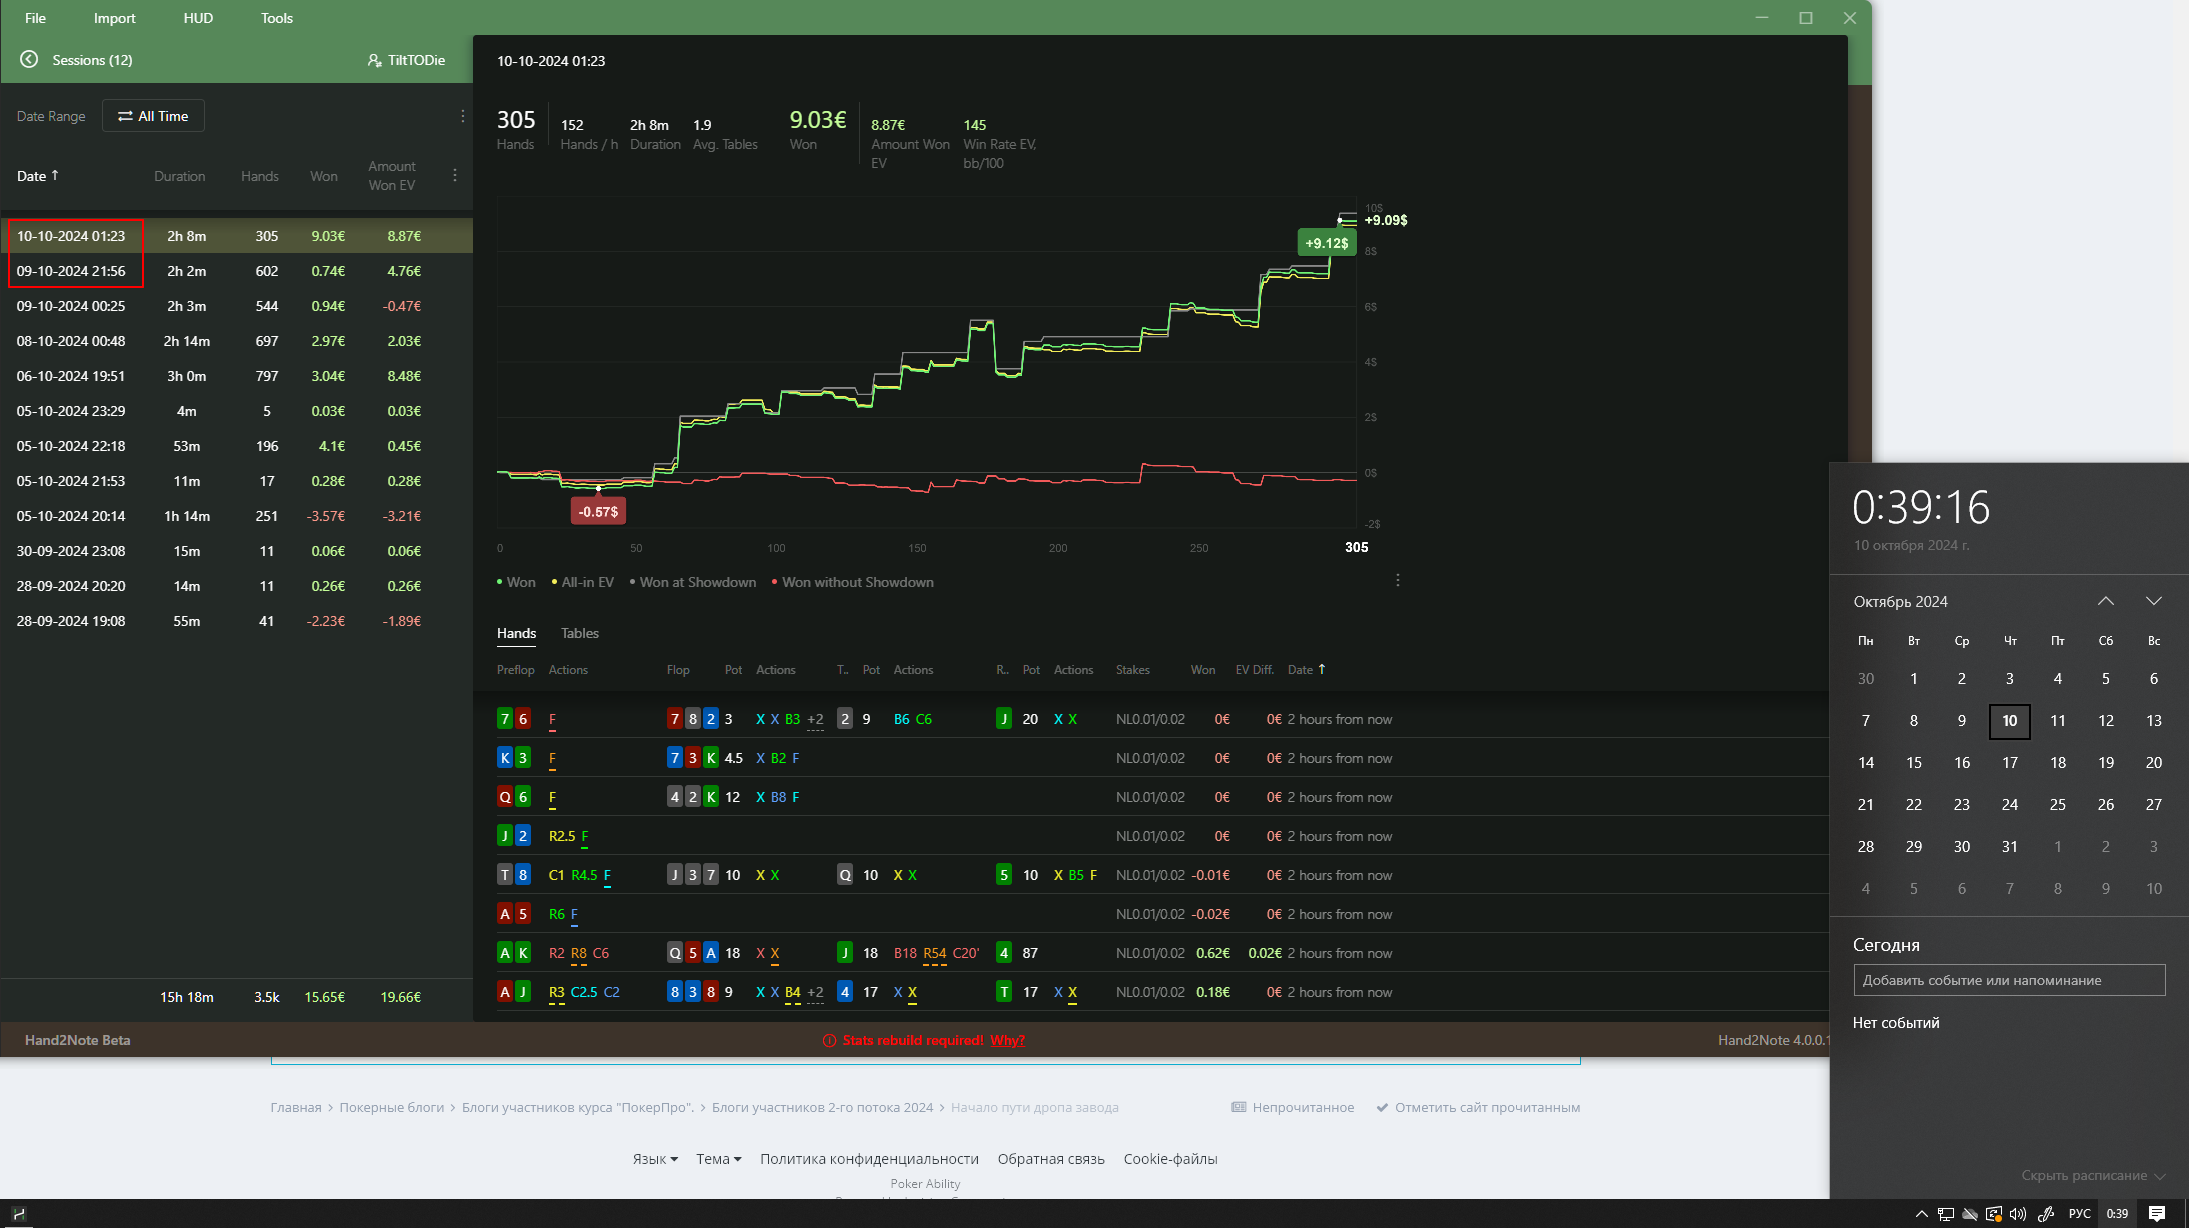Collapse the calendar schedule section

2093,1176
